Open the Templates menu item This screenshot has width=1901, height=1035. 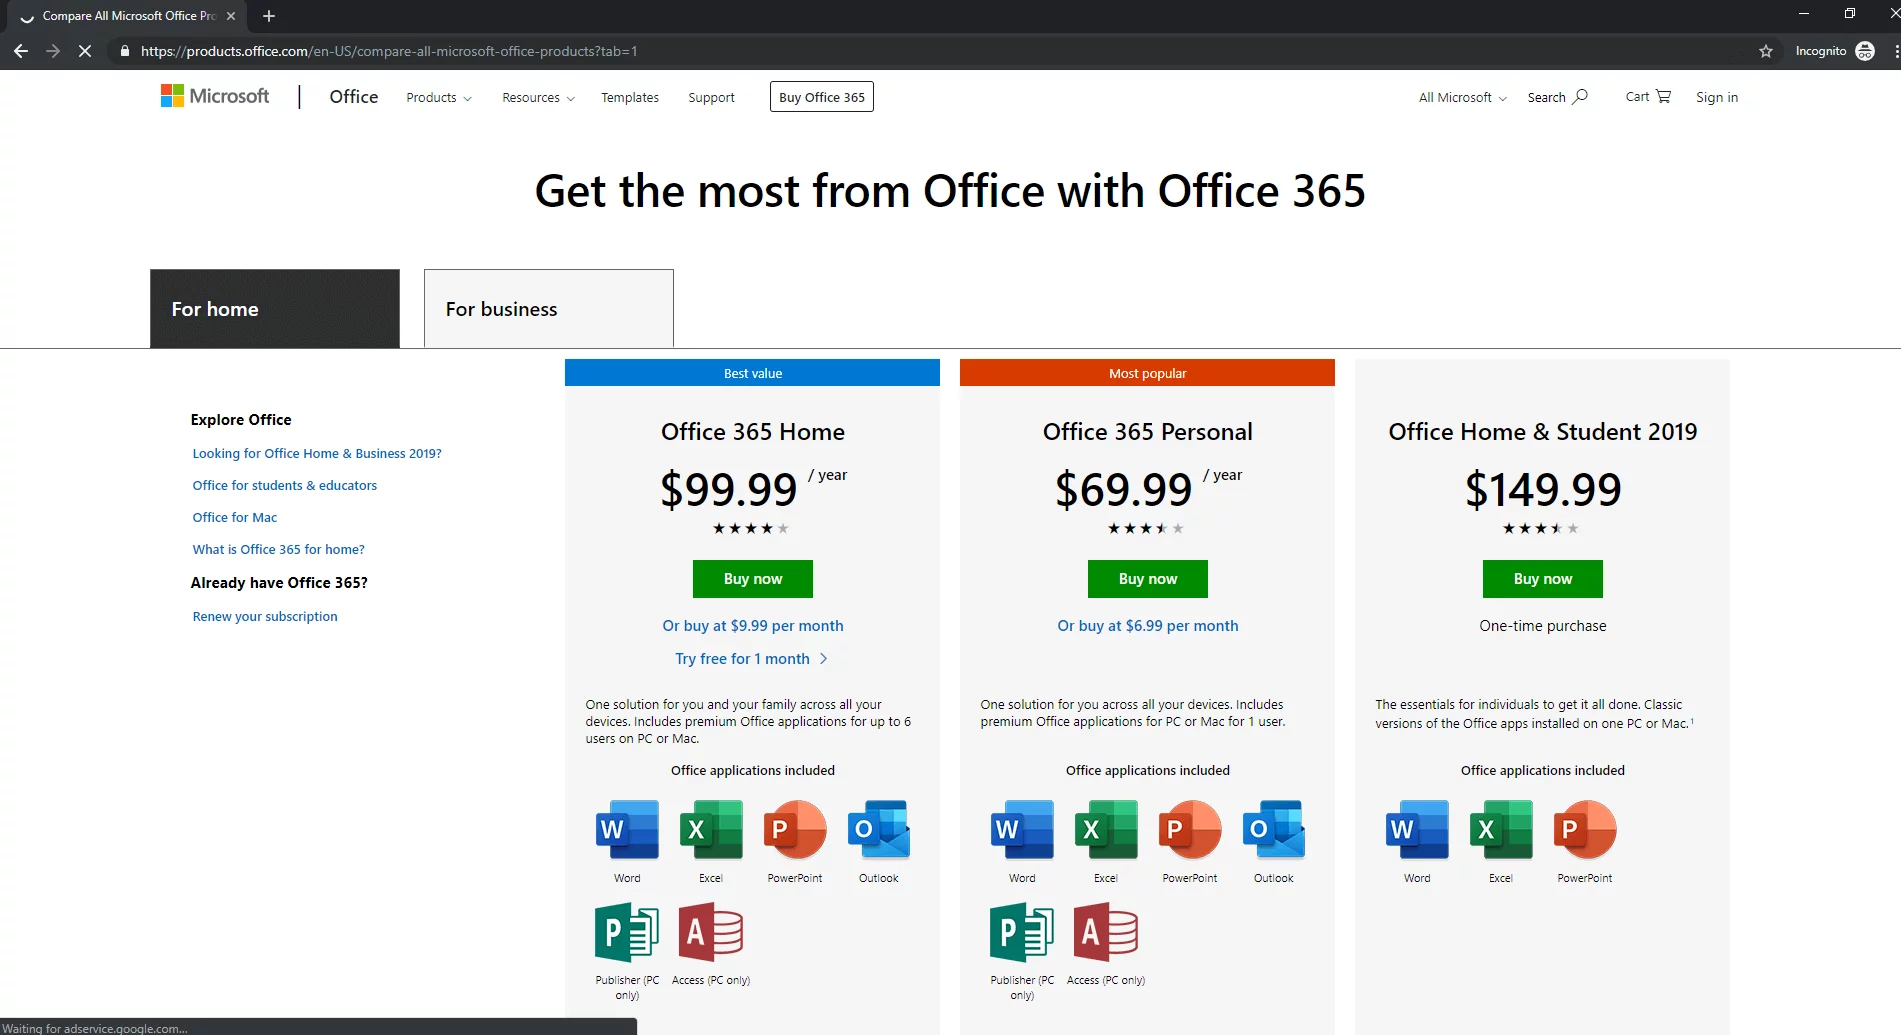[630, 97]
